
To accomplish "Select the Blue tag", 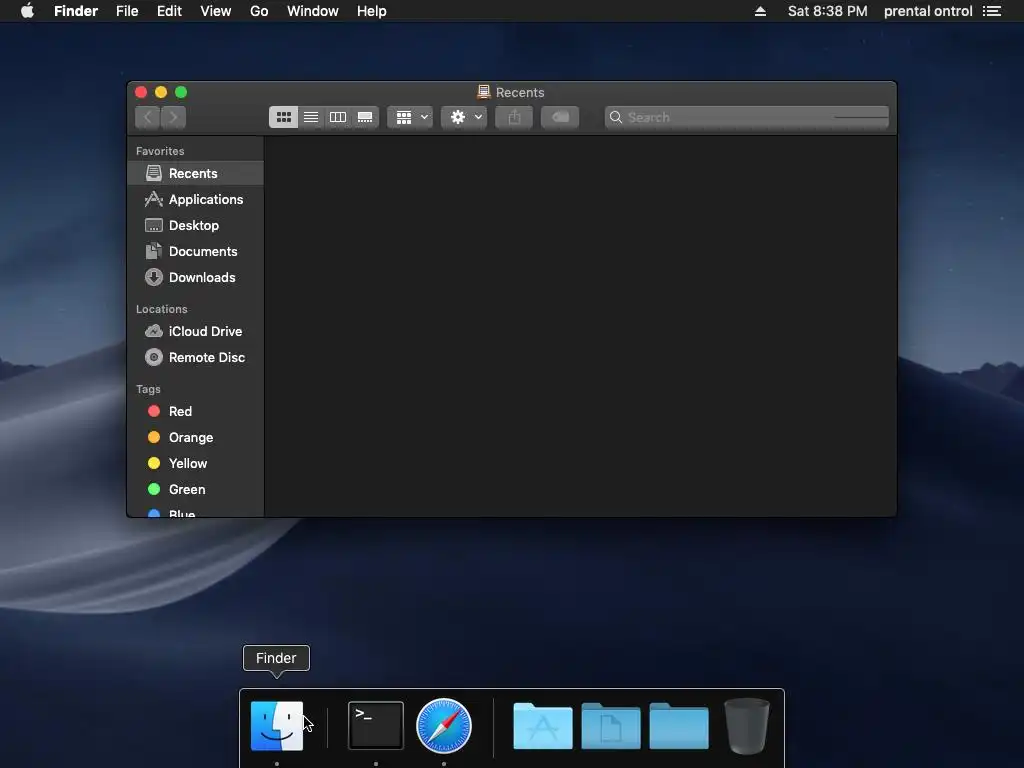I will pos(195,513).
